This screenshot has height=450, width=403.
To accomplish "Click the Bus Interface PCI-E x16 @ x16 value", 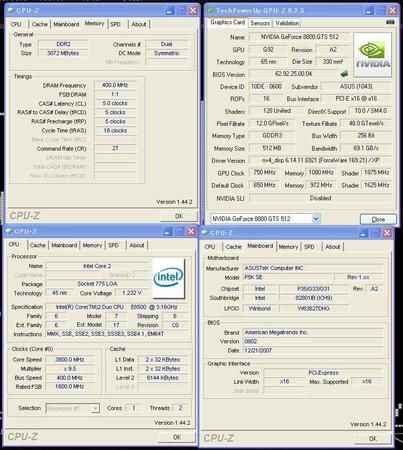I will pyautogui.click(x=356, y=99).
